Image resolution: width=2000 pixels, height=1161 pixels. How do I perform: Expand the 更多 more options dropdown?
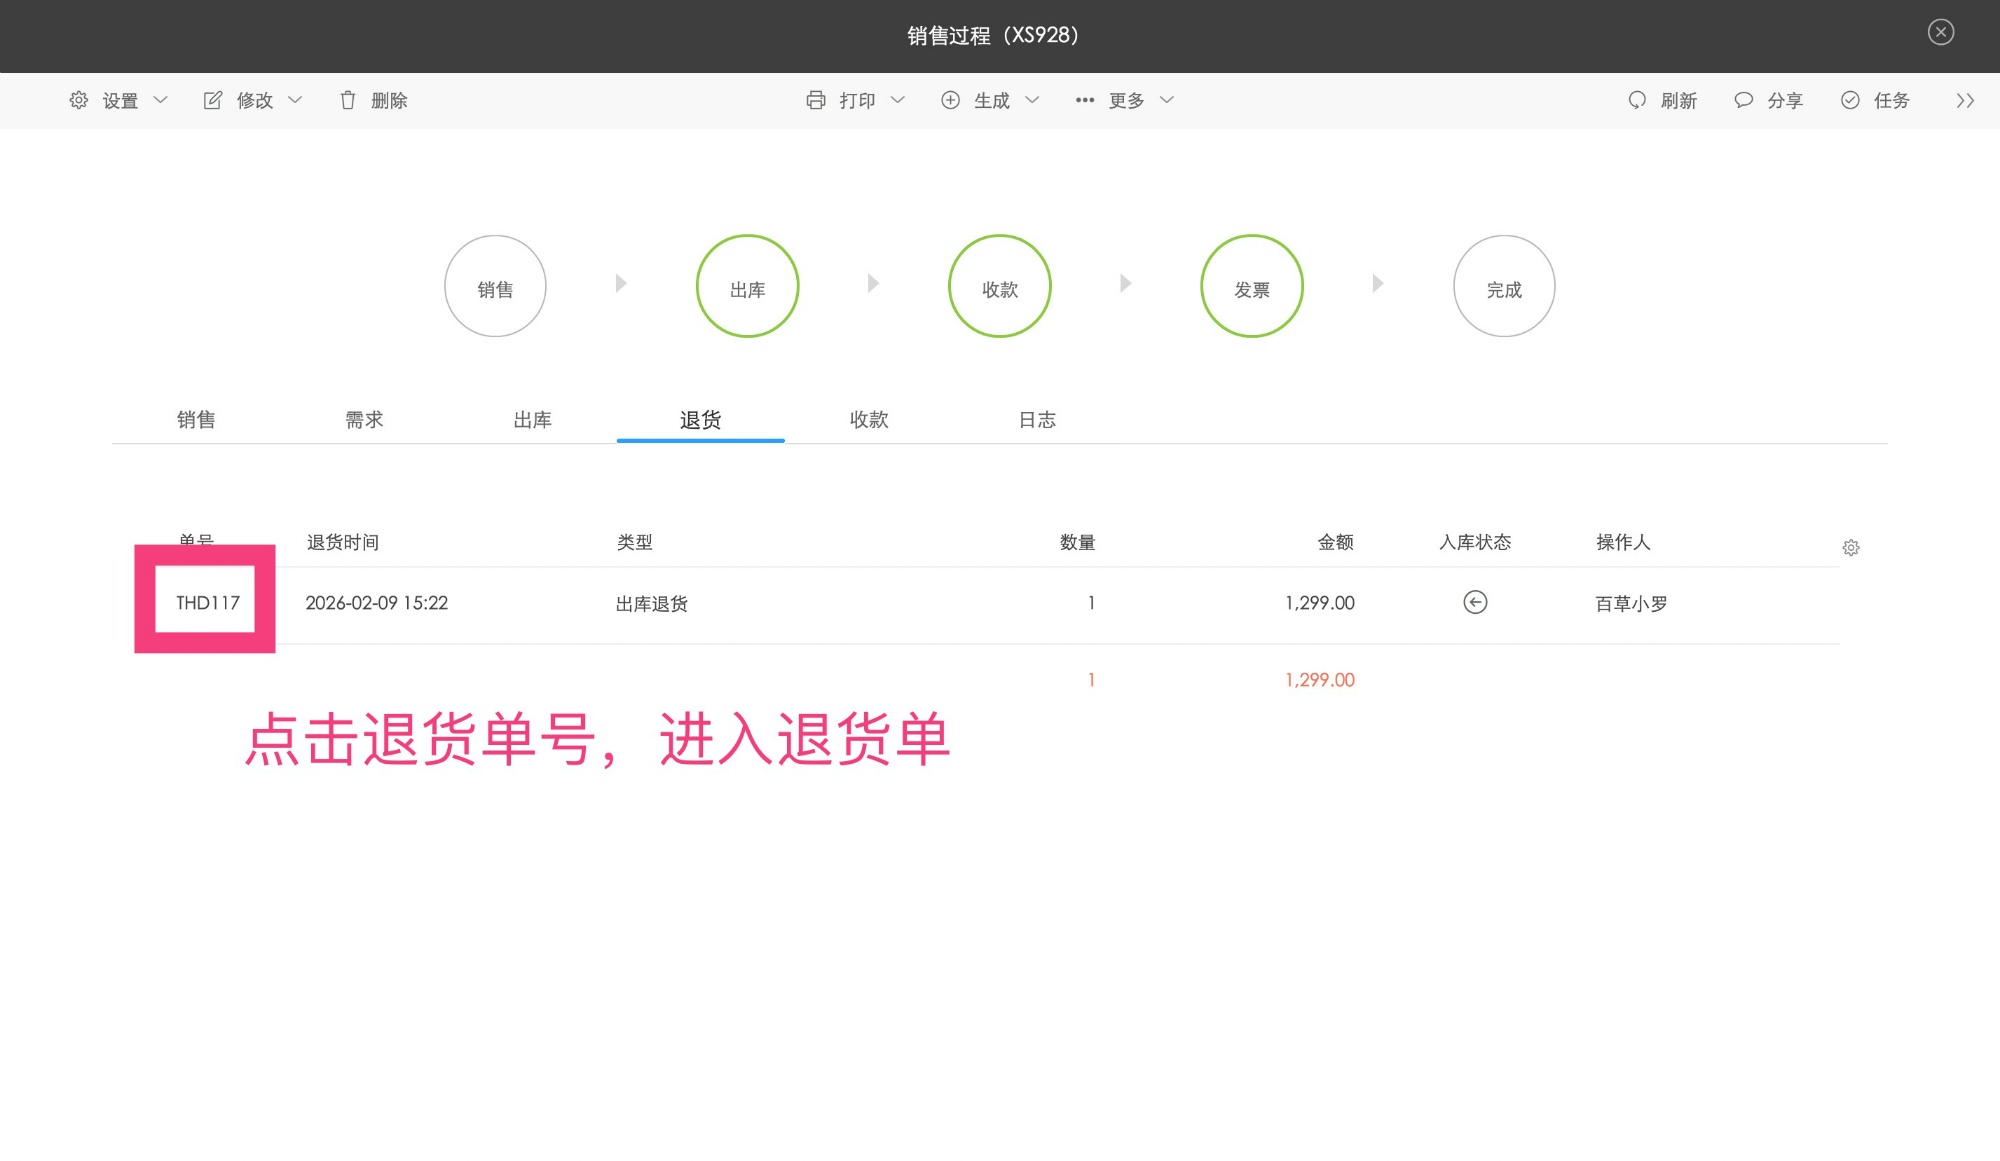[1128, 100]
